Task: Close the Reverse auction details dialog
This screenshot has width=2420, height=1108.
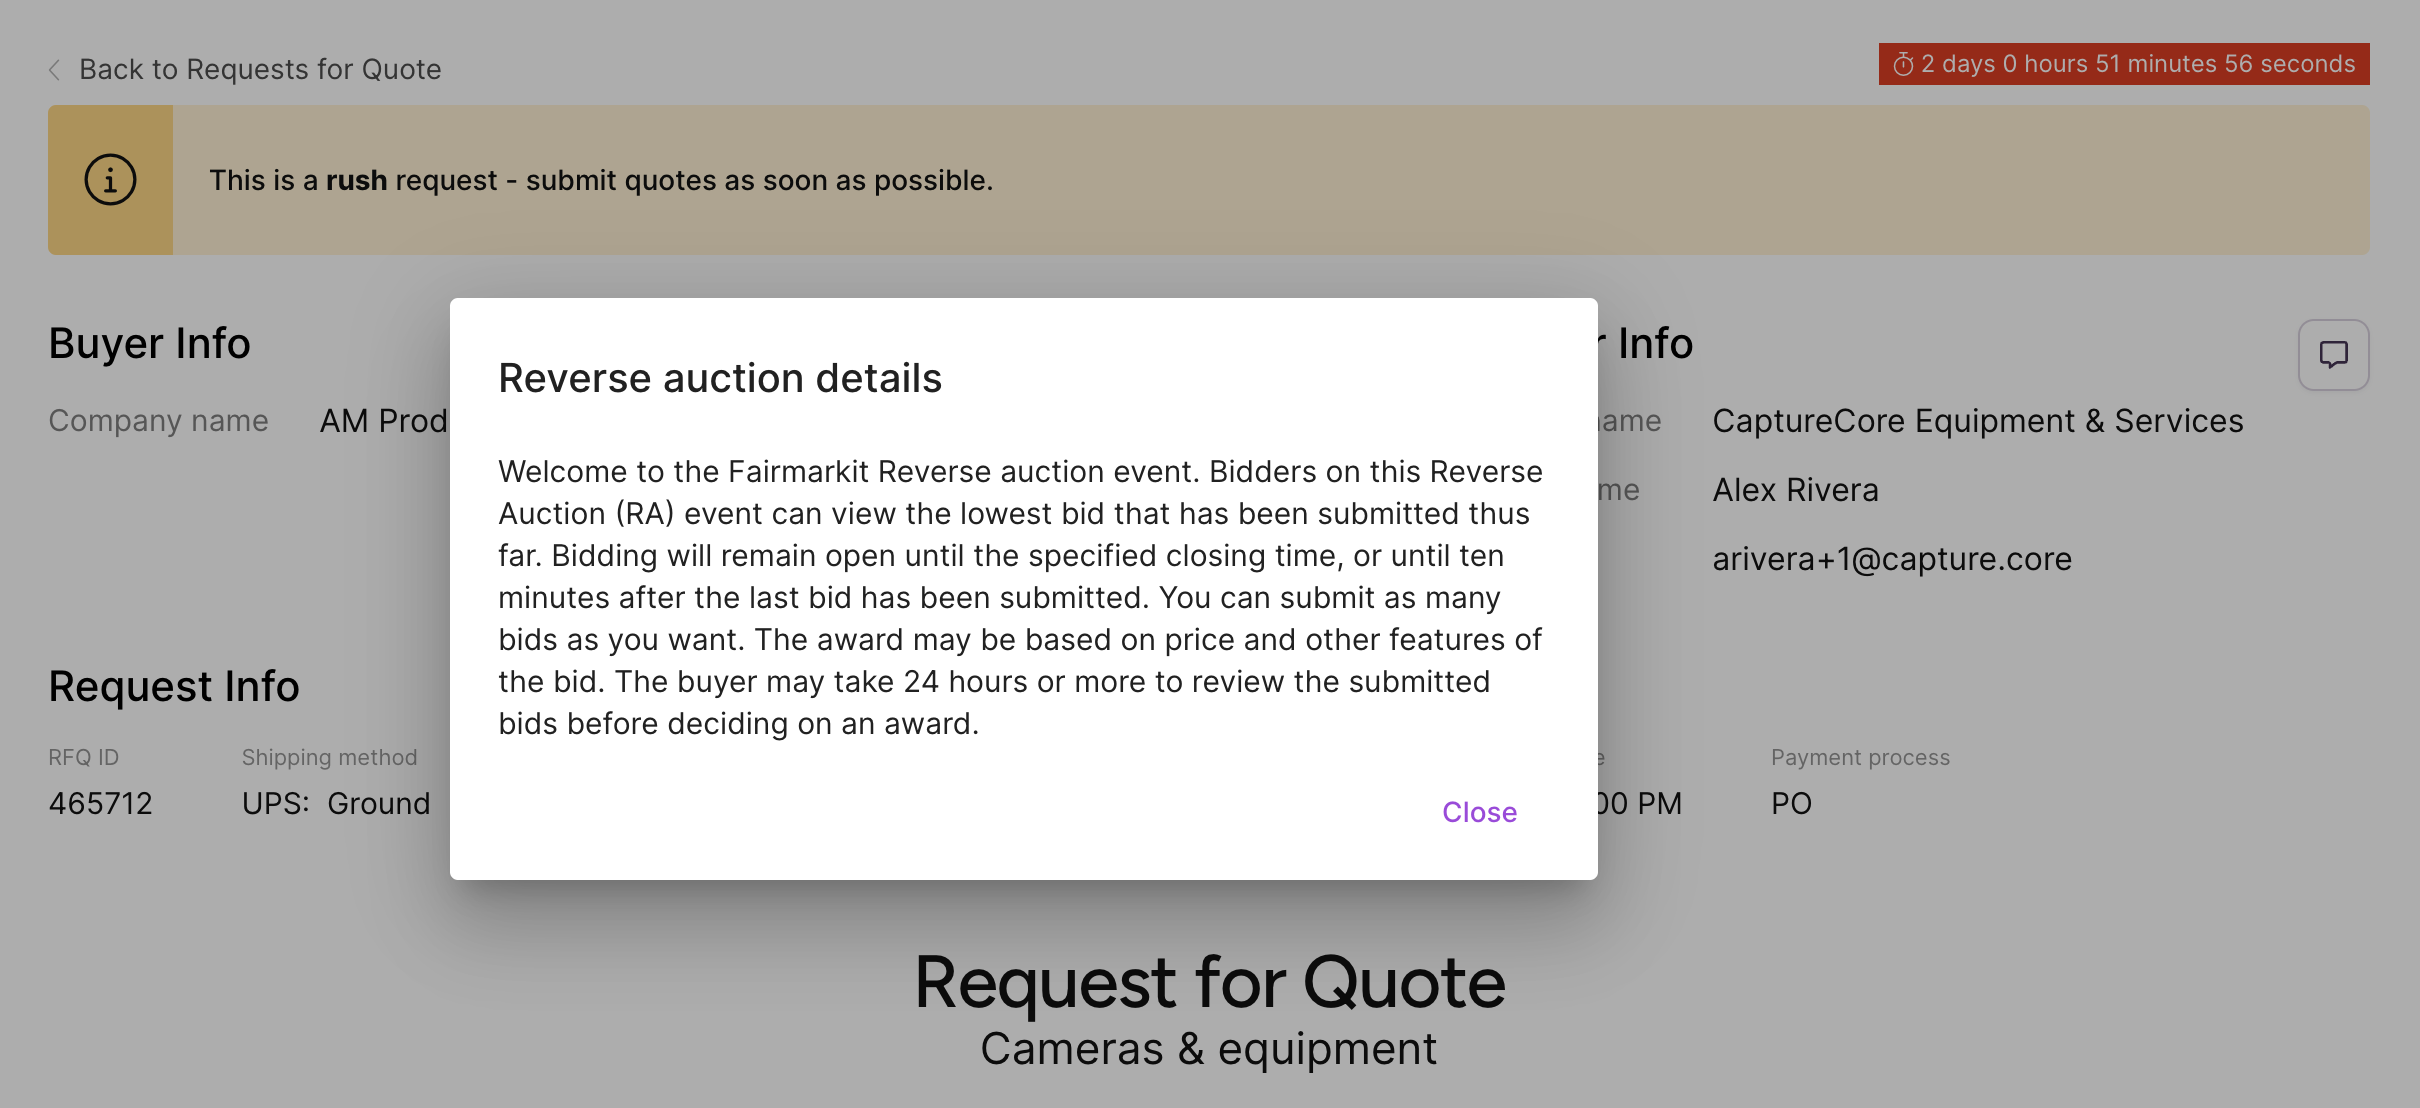Action: [x=1479, y=812]
